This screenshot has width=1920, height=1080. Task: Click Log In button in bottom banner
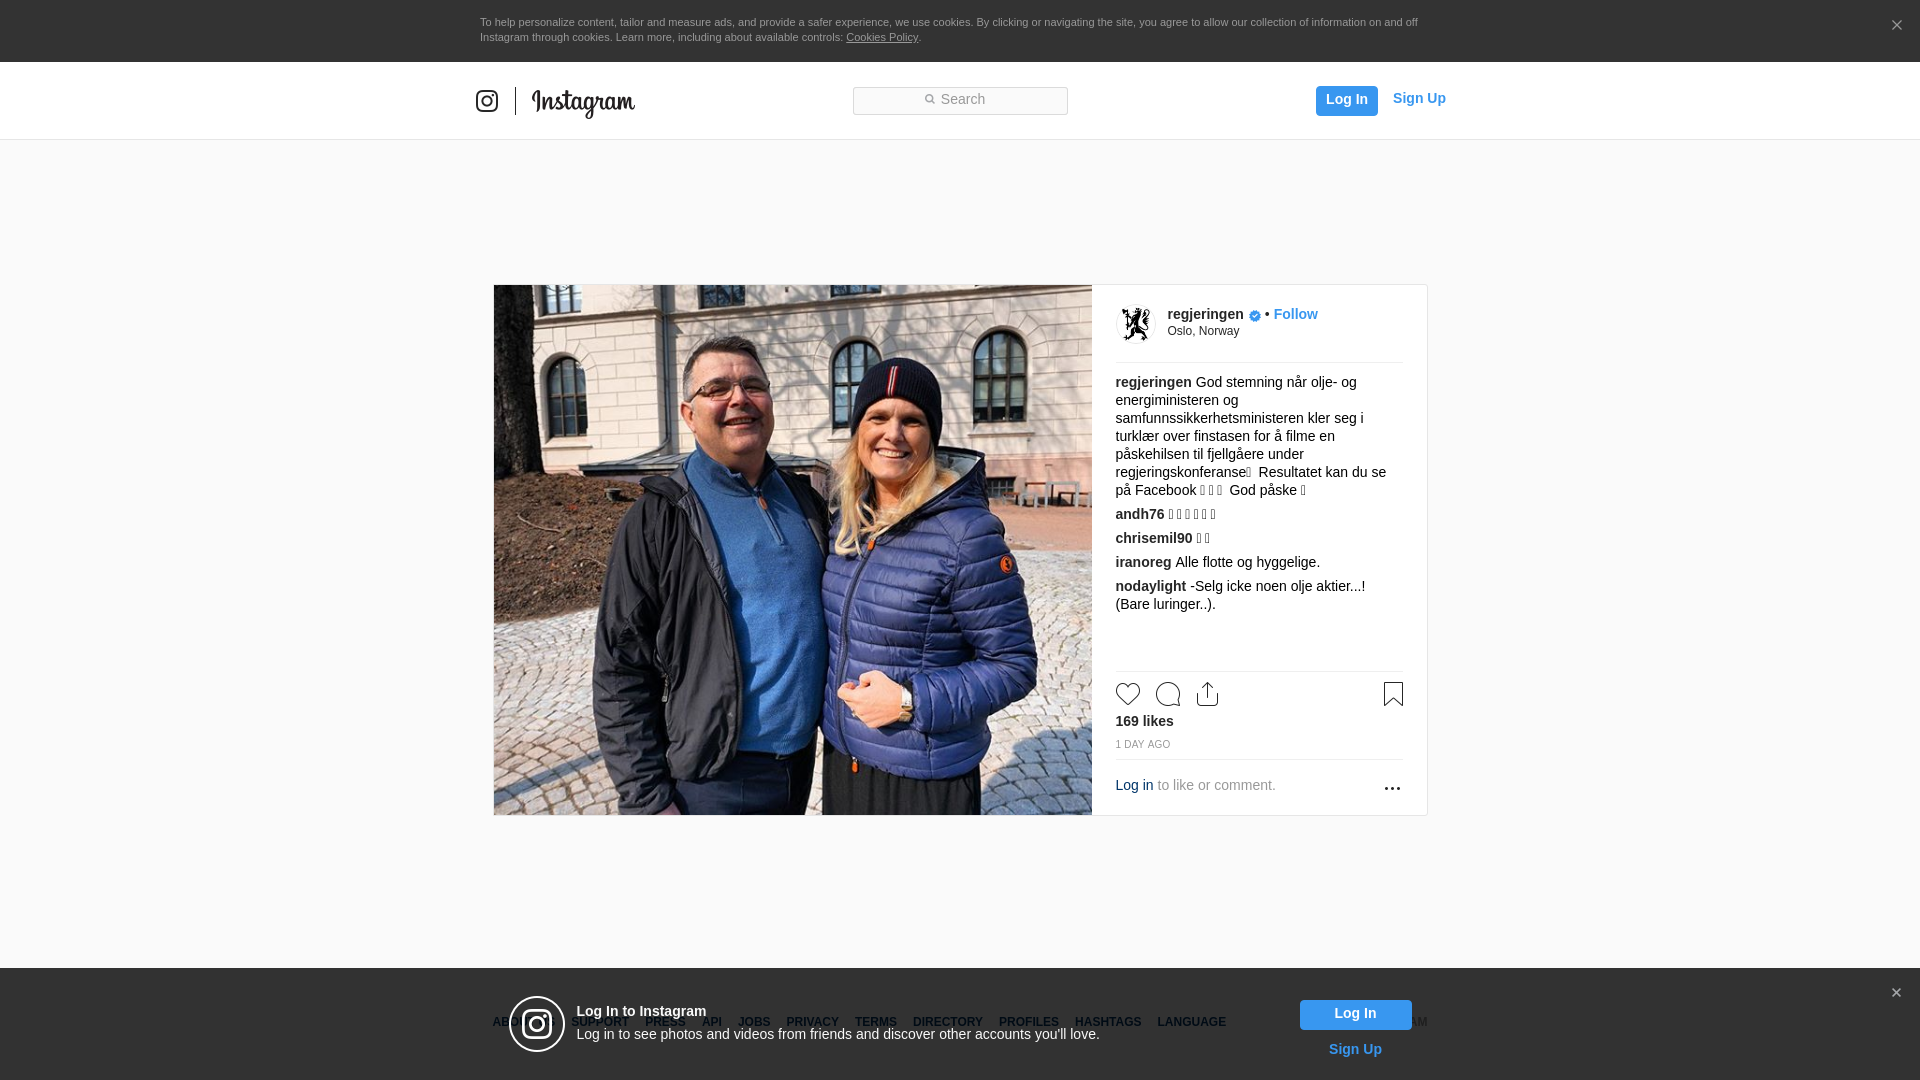click(x=1355, y=1014)
